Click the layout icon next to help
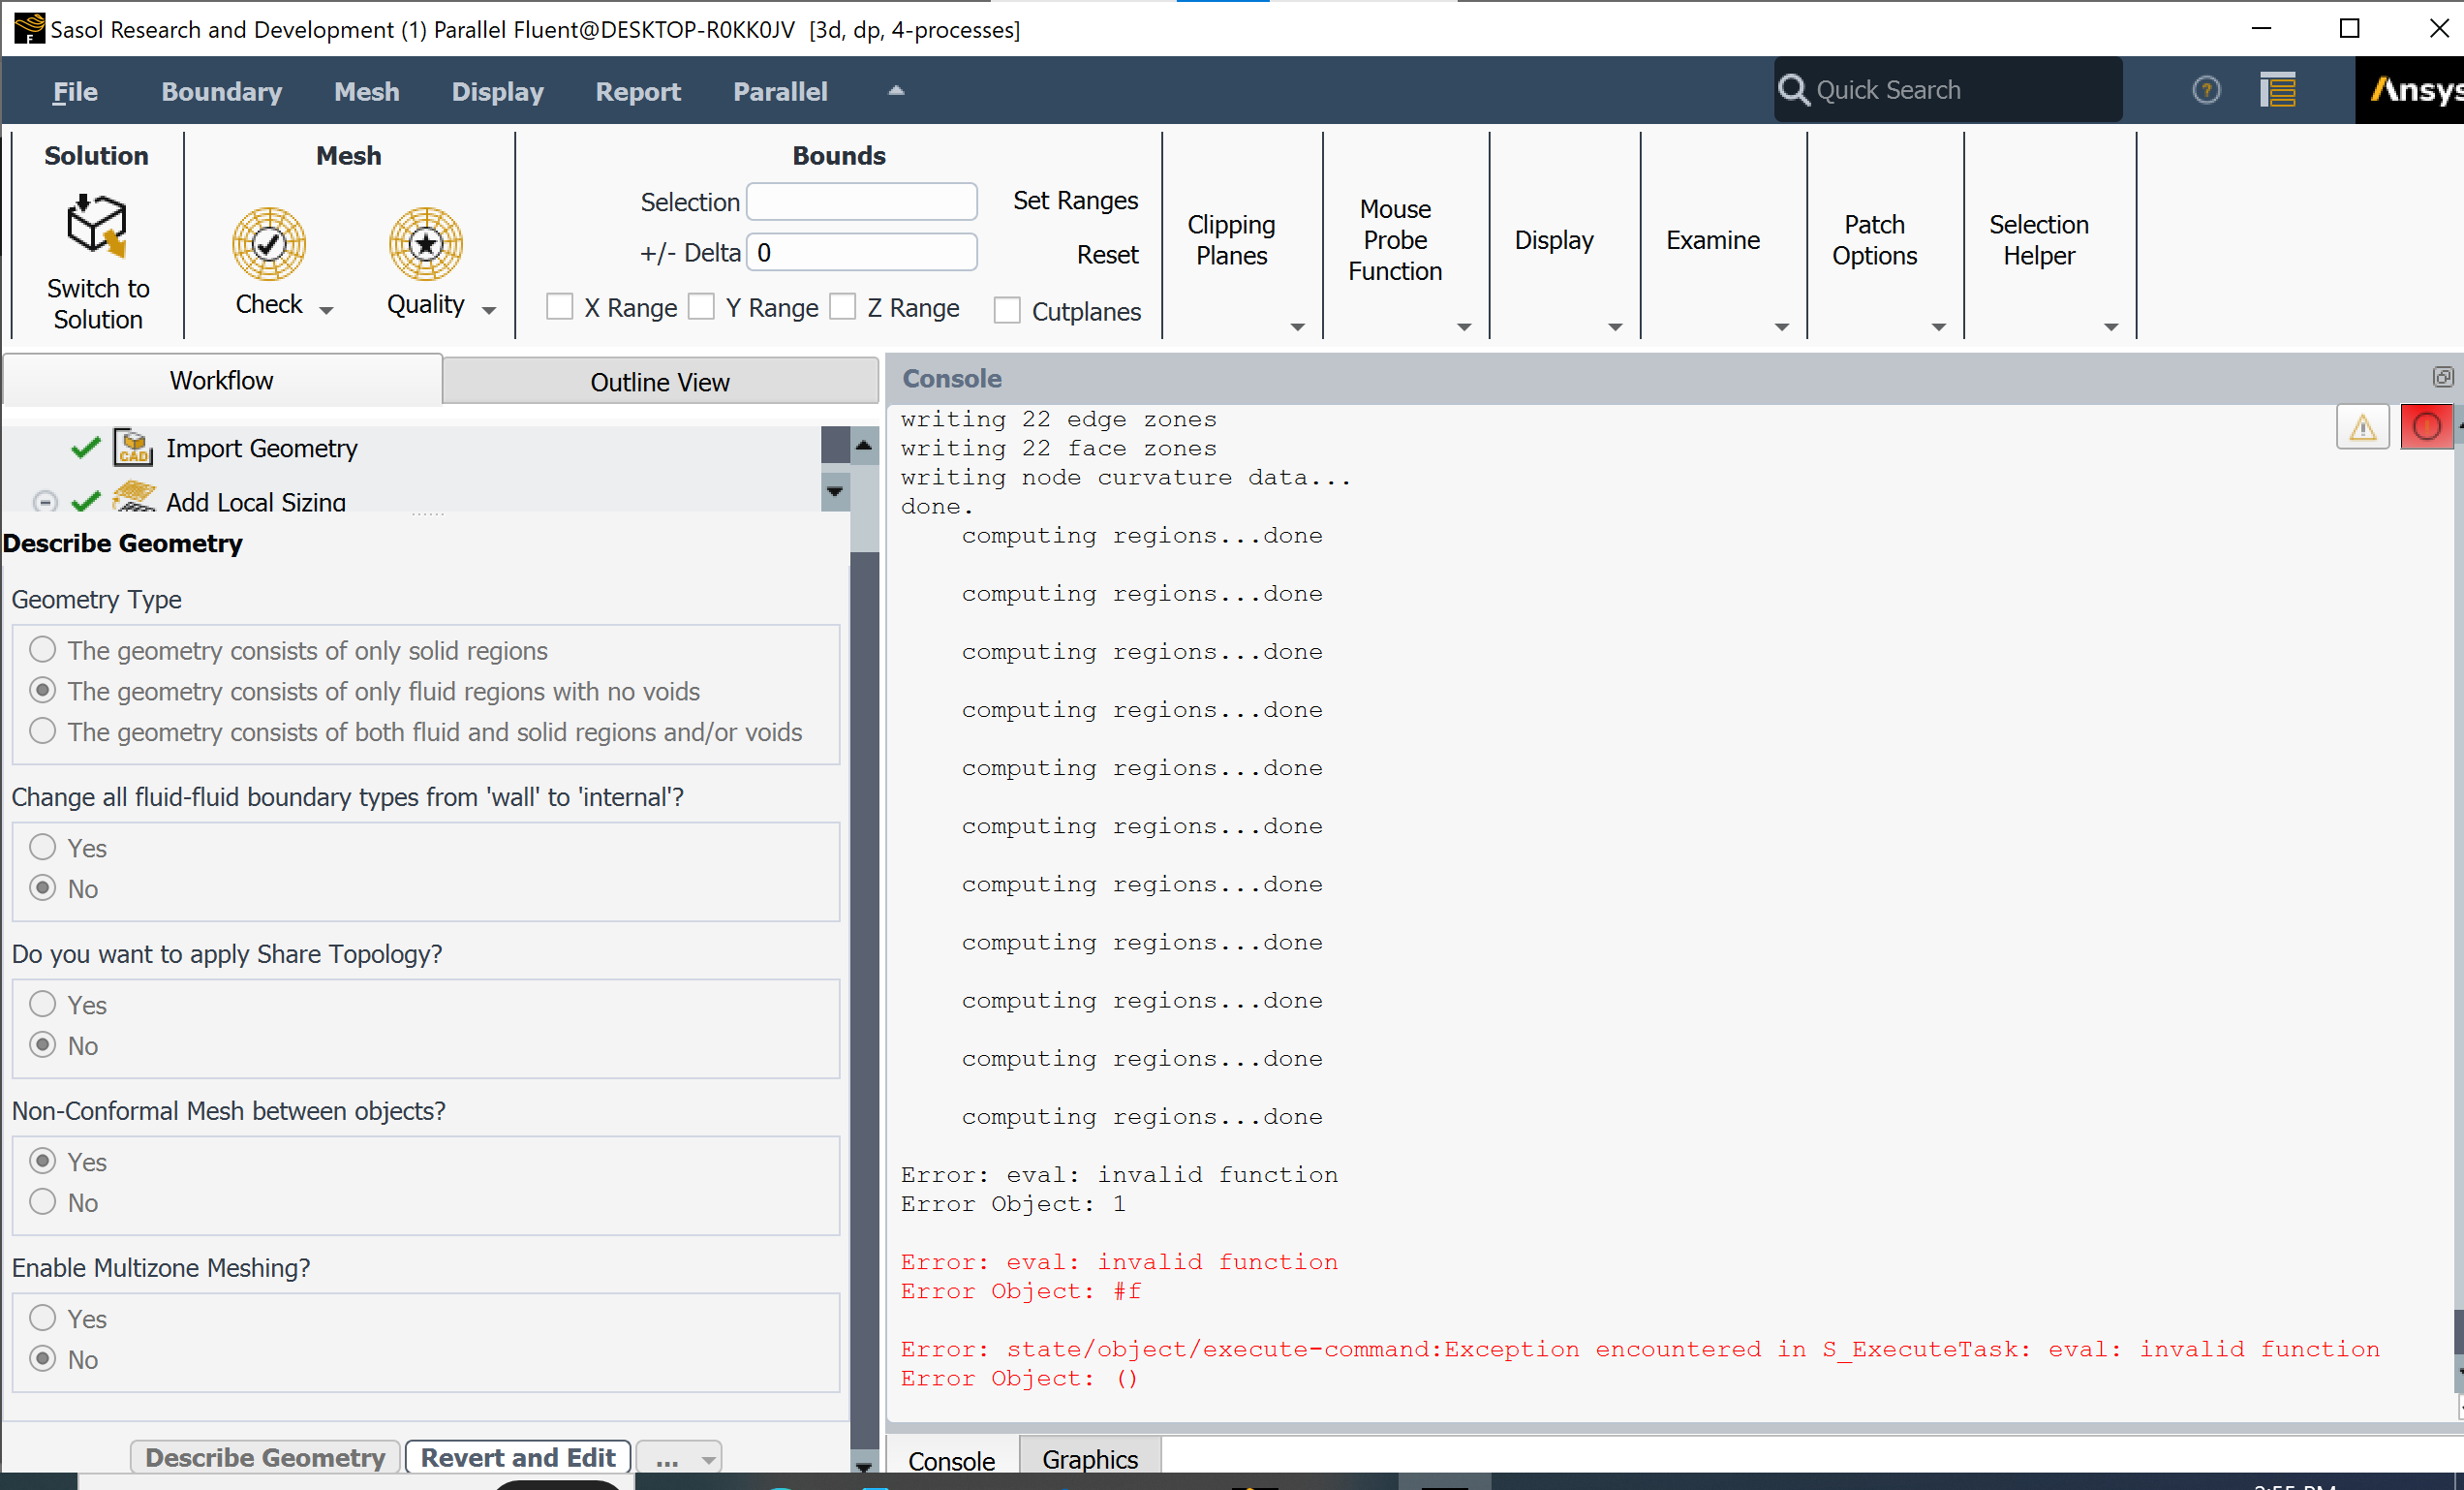 click(2278, 90)
